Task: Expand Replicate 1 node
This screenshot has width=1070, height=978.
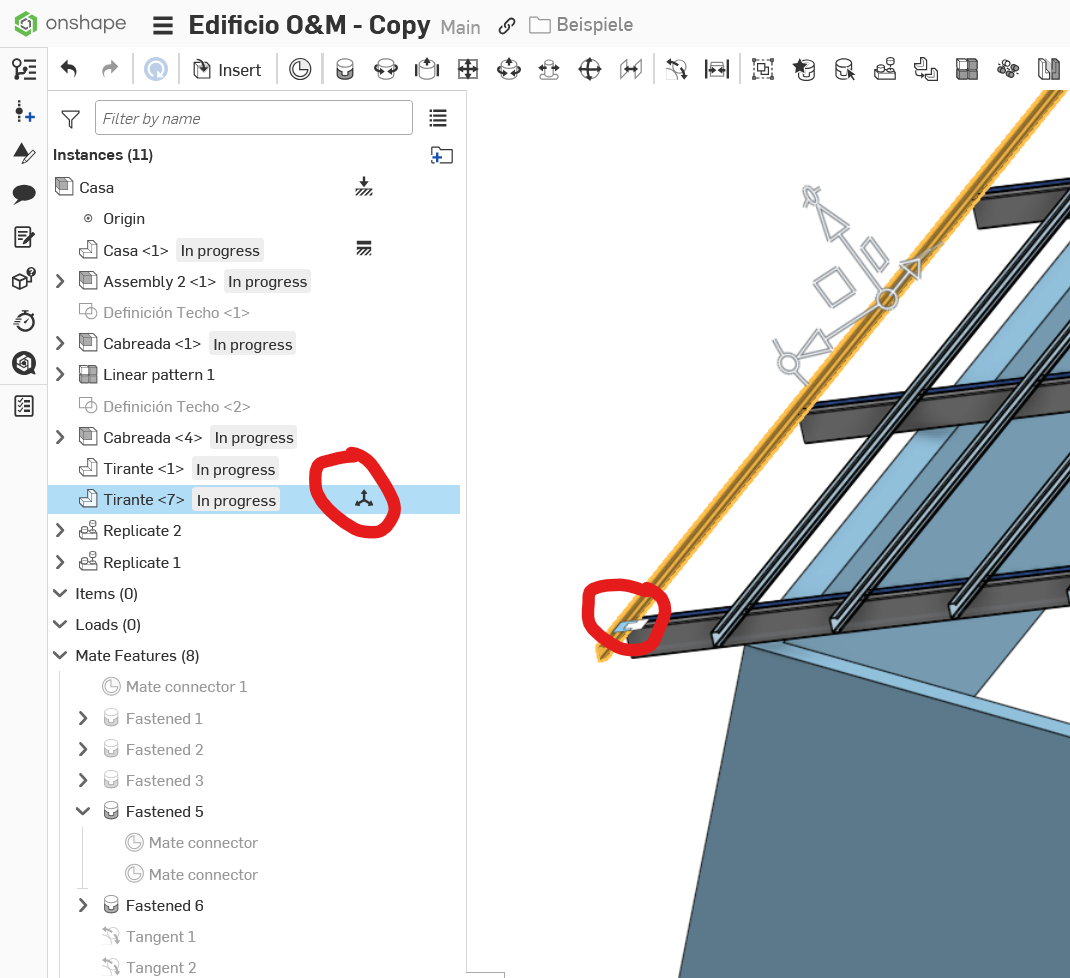Action: (60, 562)
